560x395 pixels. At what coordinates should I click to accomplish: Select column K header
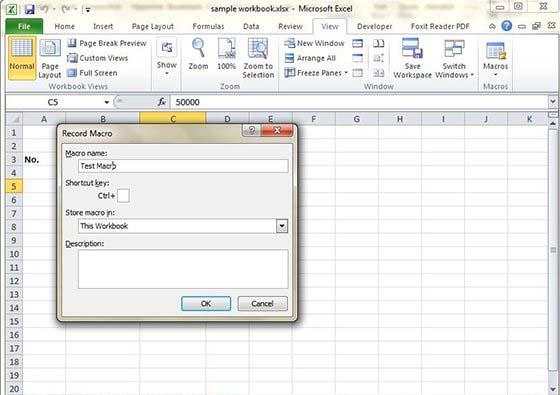coord(529,119)
